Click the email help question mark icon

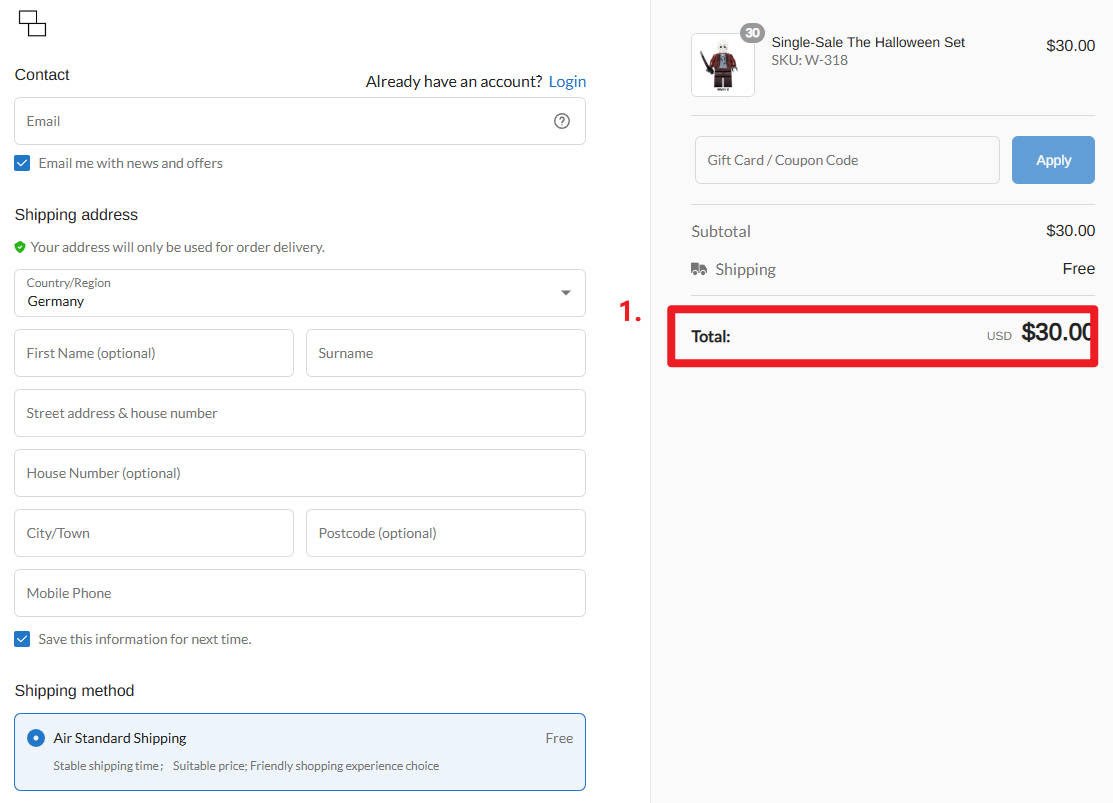point(562,121)
